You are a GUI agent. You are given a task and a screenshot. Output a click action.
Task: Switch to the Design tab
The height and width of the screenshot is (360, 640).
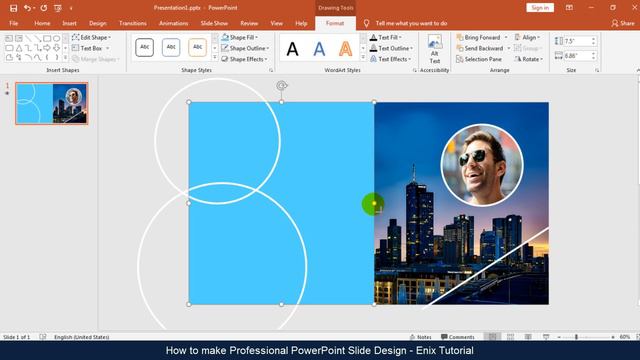coord(98,23)
